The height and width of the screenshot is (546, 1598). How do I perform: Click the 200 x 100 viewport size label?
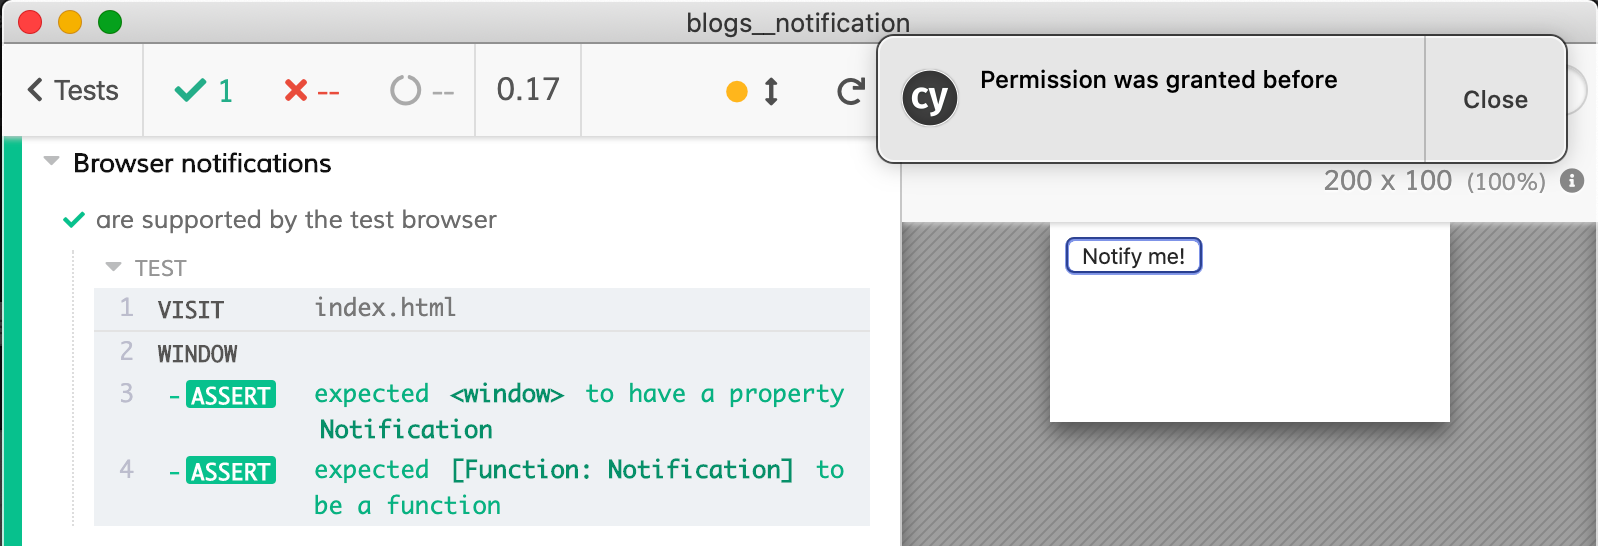pos(1387,181)
